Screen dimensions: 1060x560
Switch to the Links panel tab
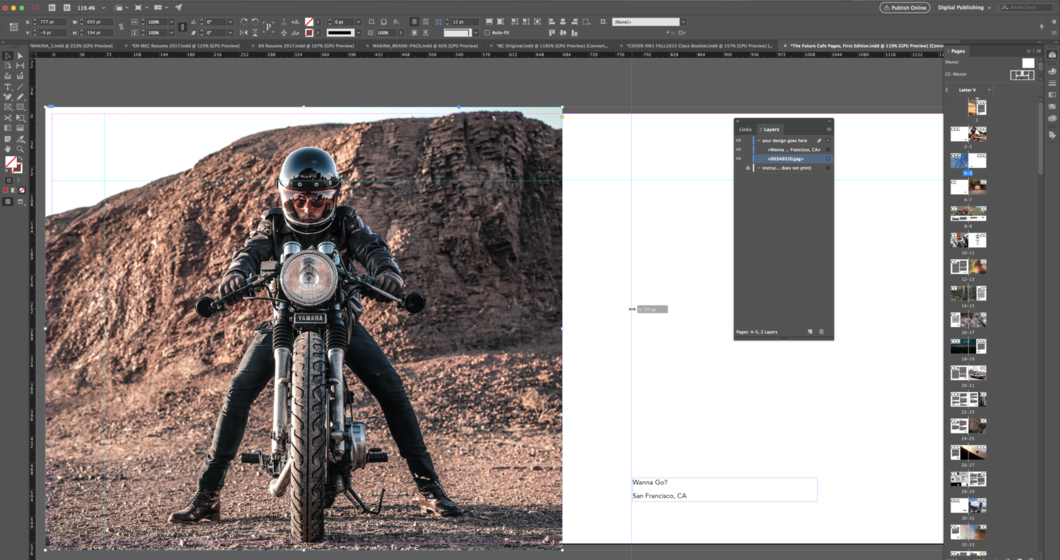tap(745, 129)
